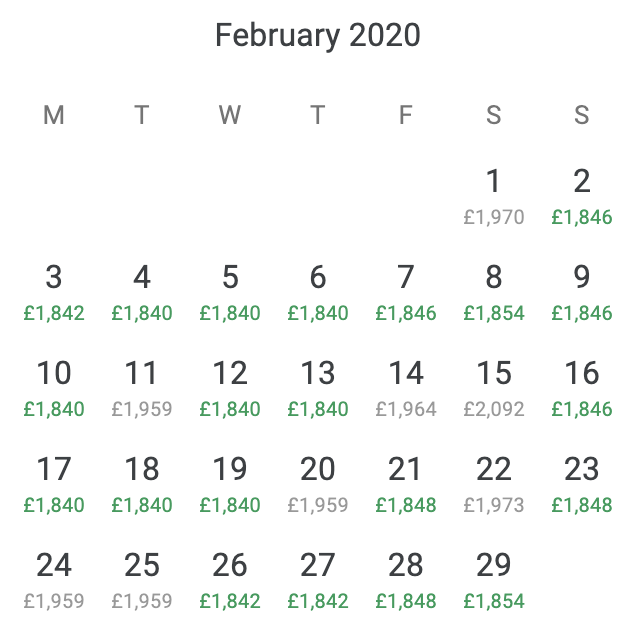Select February 29 priced £1,854
The height and width of the screenshot is (638, 644).
click(x=494, y=580)
